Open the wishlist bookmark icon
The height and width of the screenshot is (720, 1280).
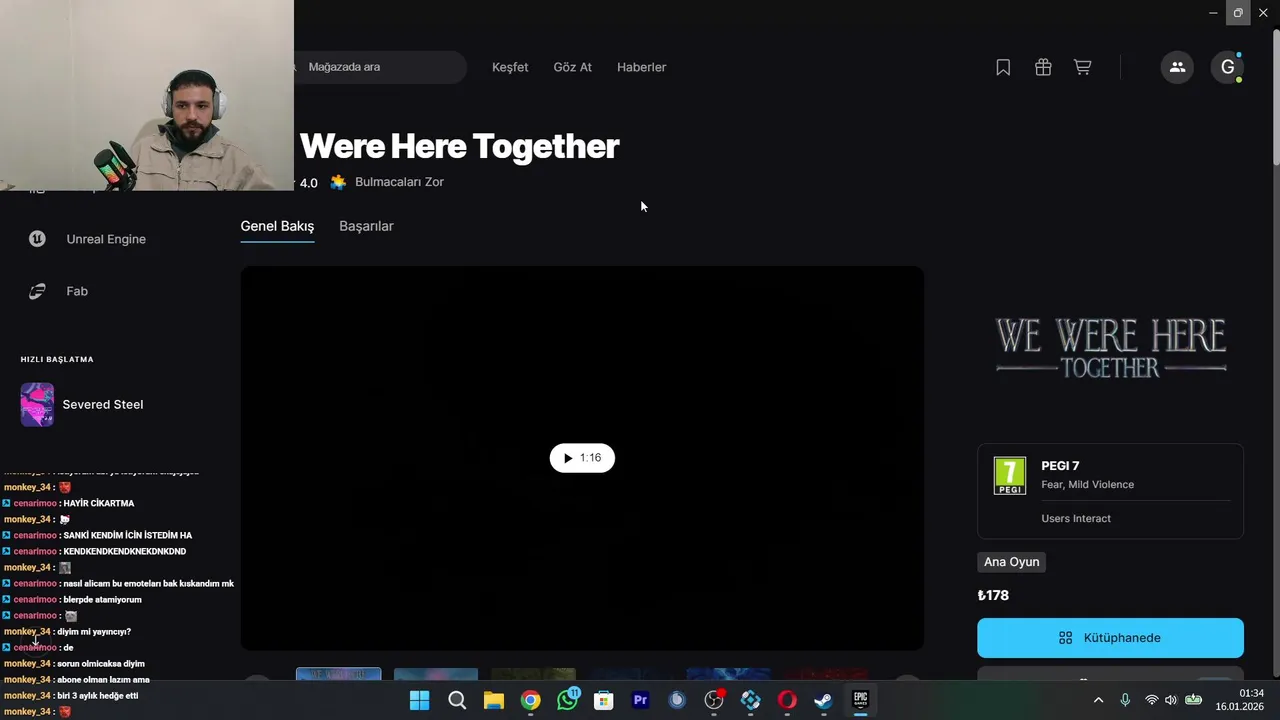coord(1003,67)
